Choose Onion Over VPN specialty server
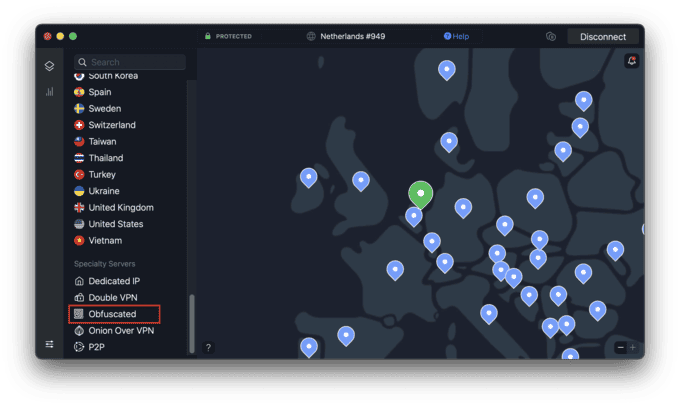The height and width of the screenshot is (406, 680). point(121,331)
